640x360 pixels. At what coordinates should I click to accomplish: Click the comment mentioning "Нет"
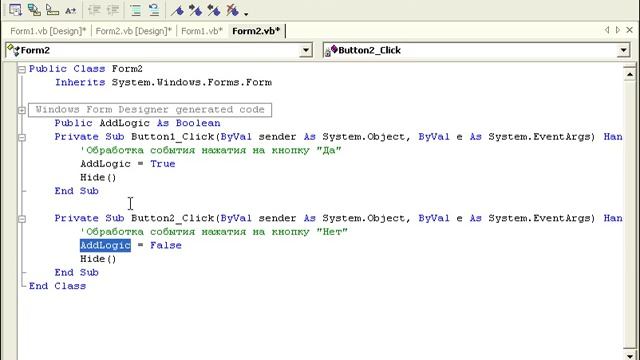214,232
